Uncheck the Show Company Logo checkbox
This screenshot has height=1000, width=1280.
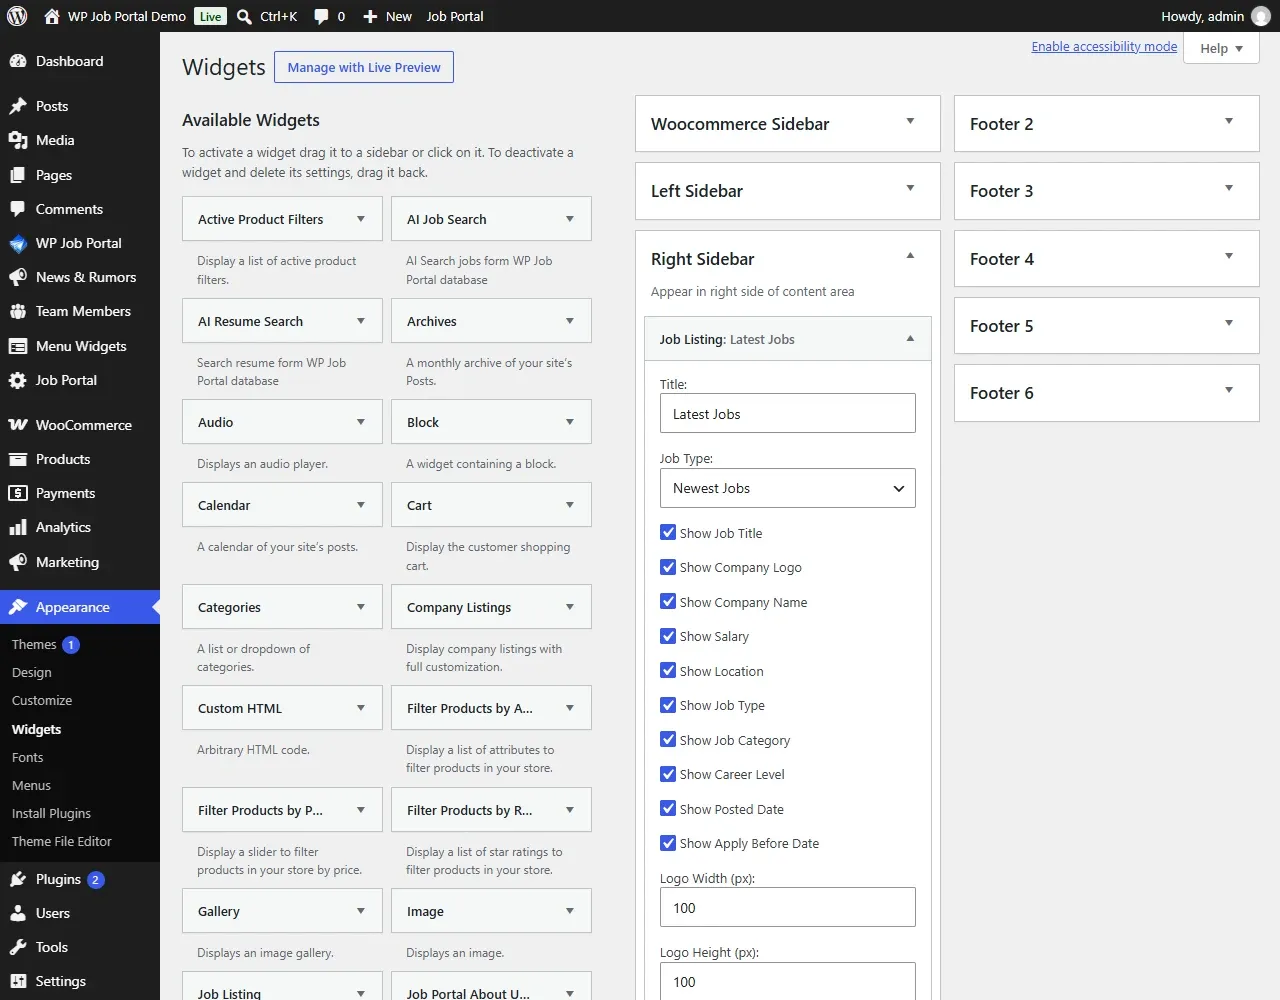click(x=668, y=567)
